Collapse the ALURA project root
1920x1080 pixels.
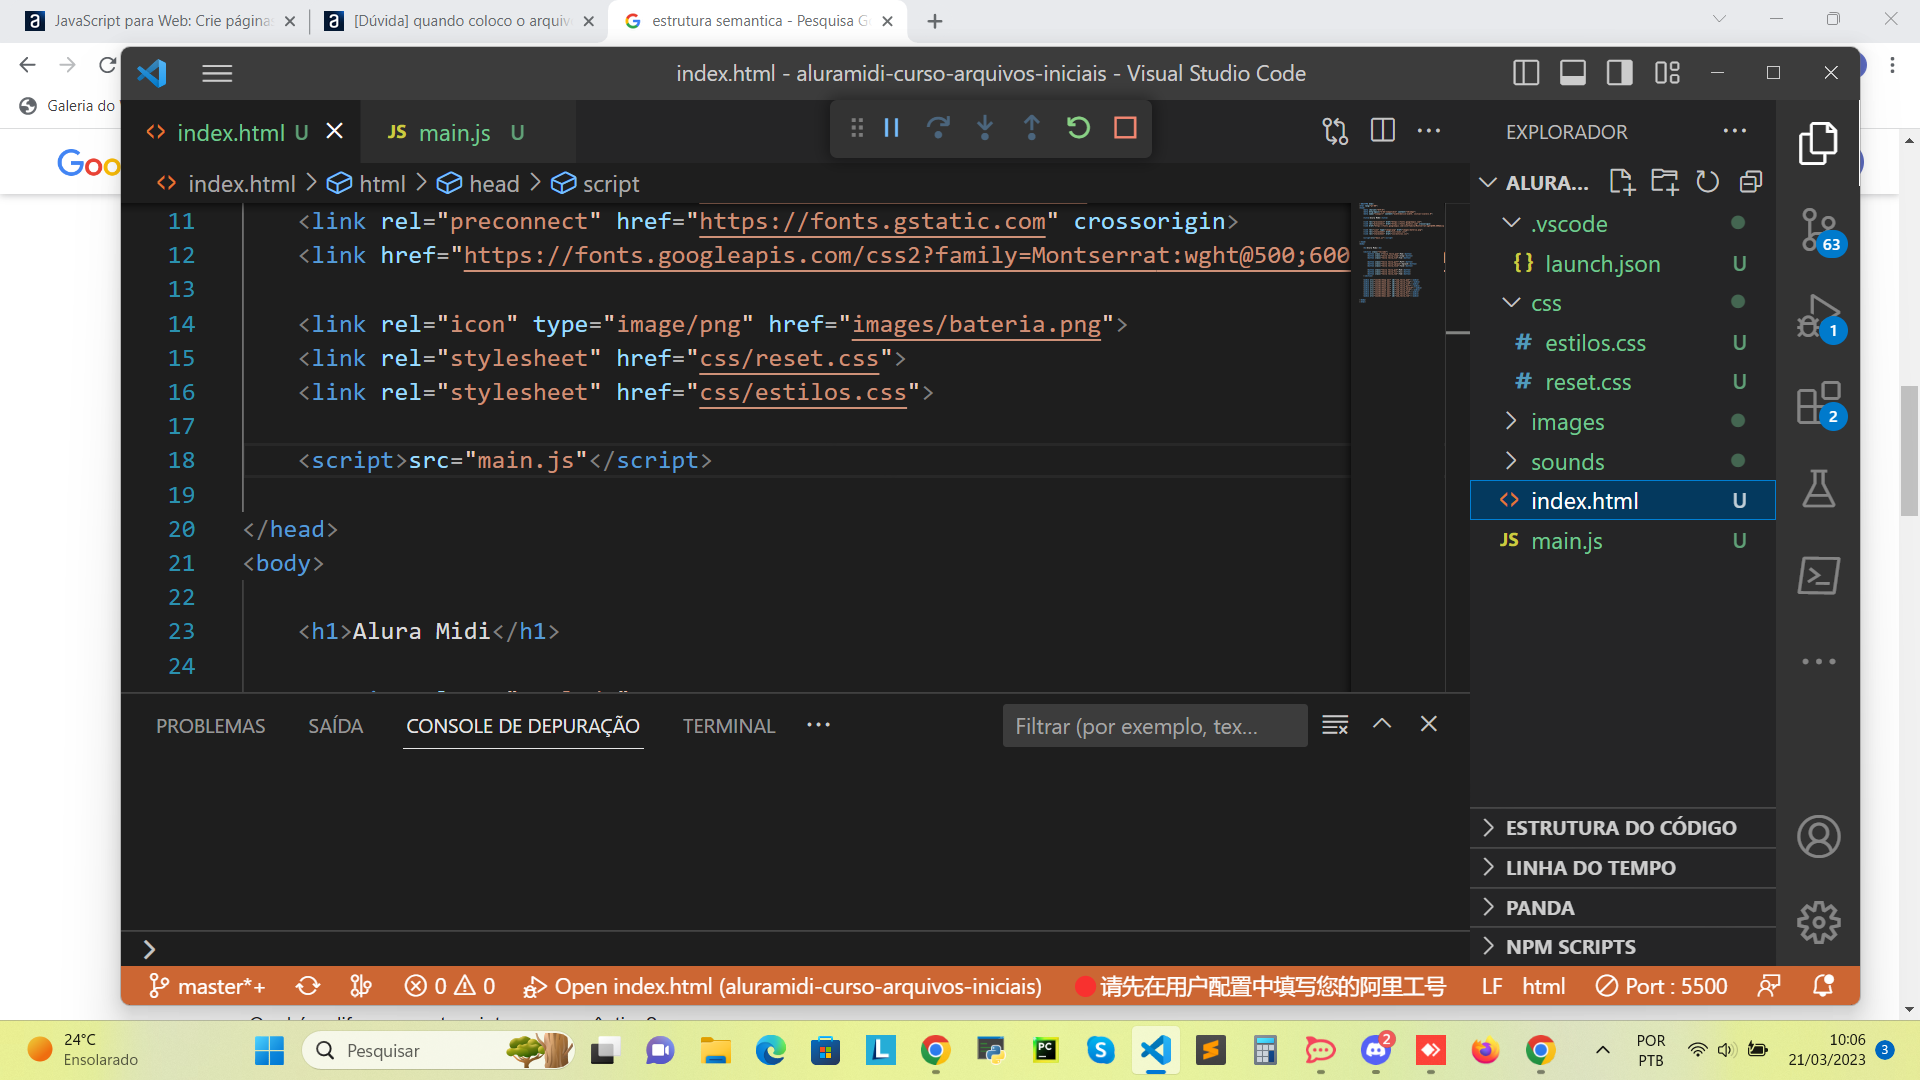[x=1488, y=182]
